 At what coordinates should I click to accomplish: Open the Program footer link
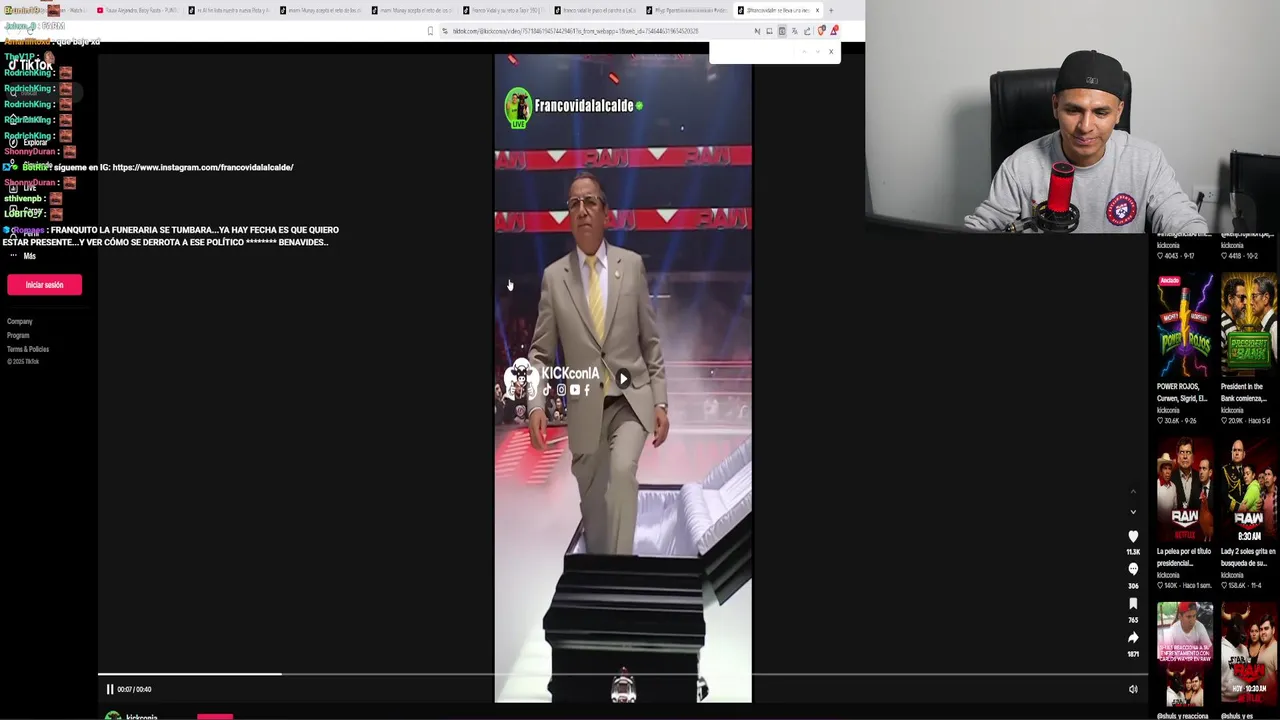pos(18,335)
